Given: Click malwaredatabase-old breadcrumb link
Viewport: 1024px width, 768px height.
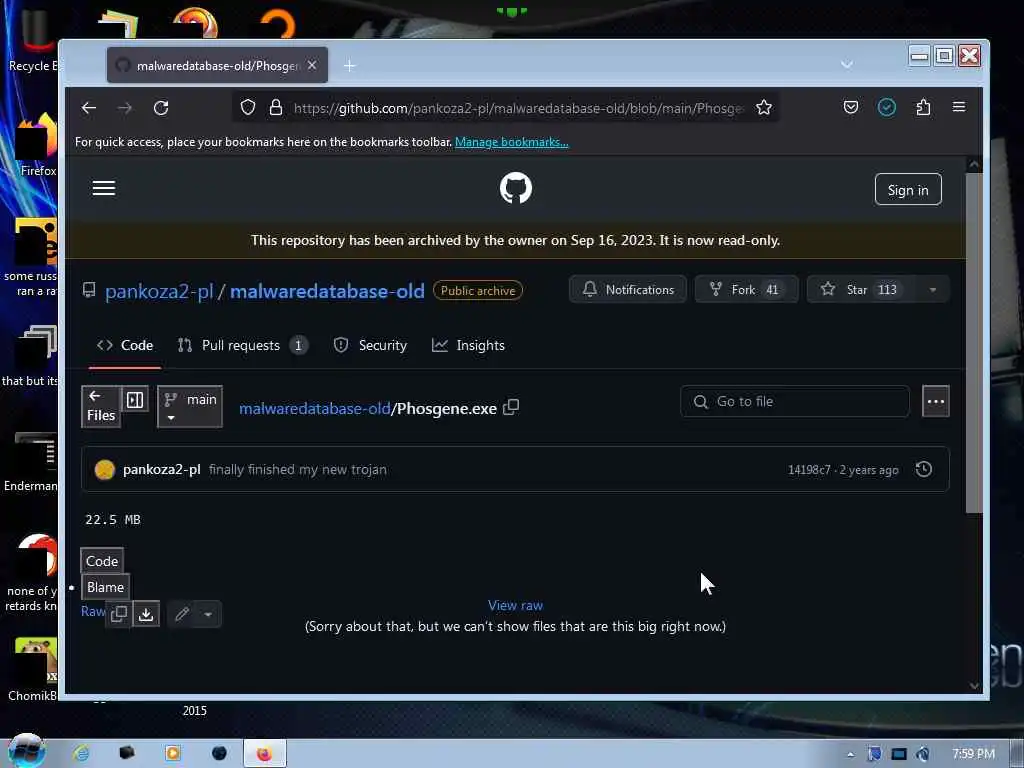Looking at the screenshot, I should (315, 409).
